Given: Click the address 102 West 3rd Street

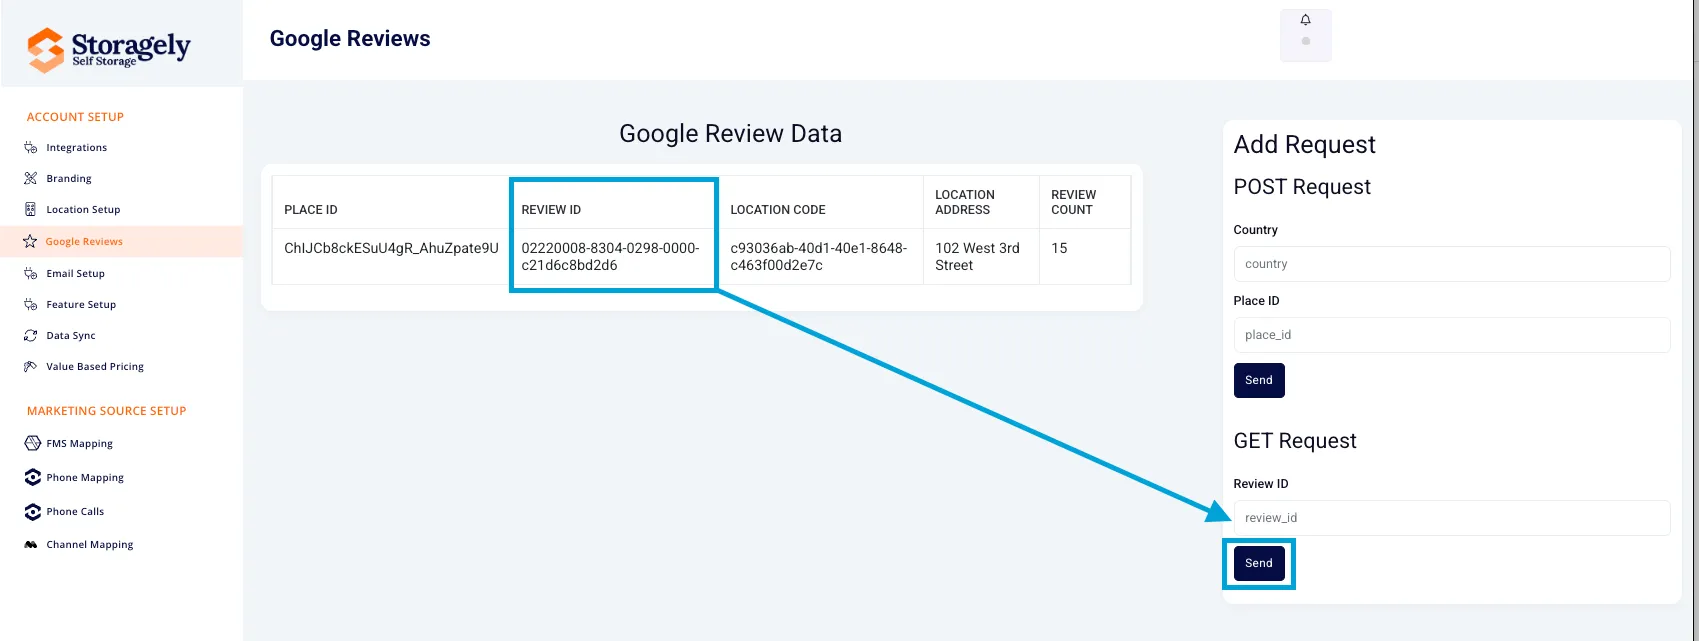Looking at the screenshot, I should [x=977, y=257].
